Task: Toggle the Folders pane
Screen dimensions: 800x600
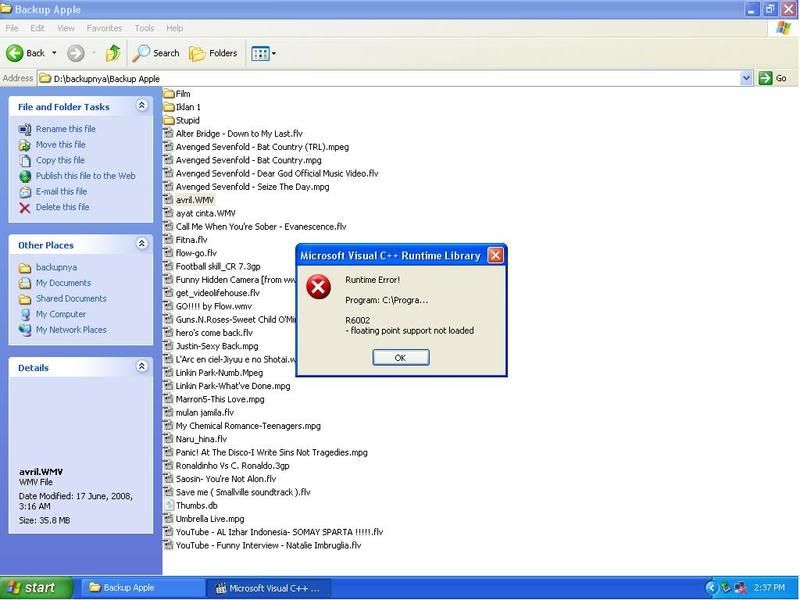Action: (213, 53)
